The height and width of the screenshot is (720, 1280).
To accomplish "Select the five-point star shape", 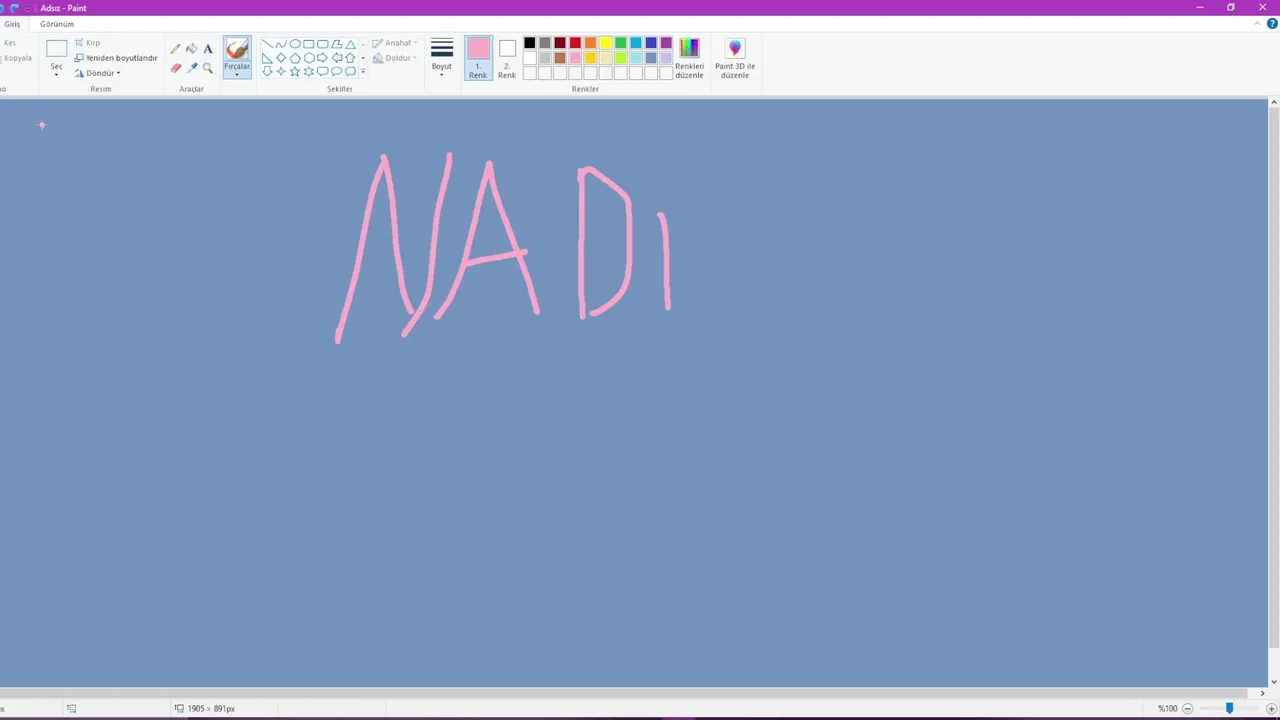I will coord(295,71).
